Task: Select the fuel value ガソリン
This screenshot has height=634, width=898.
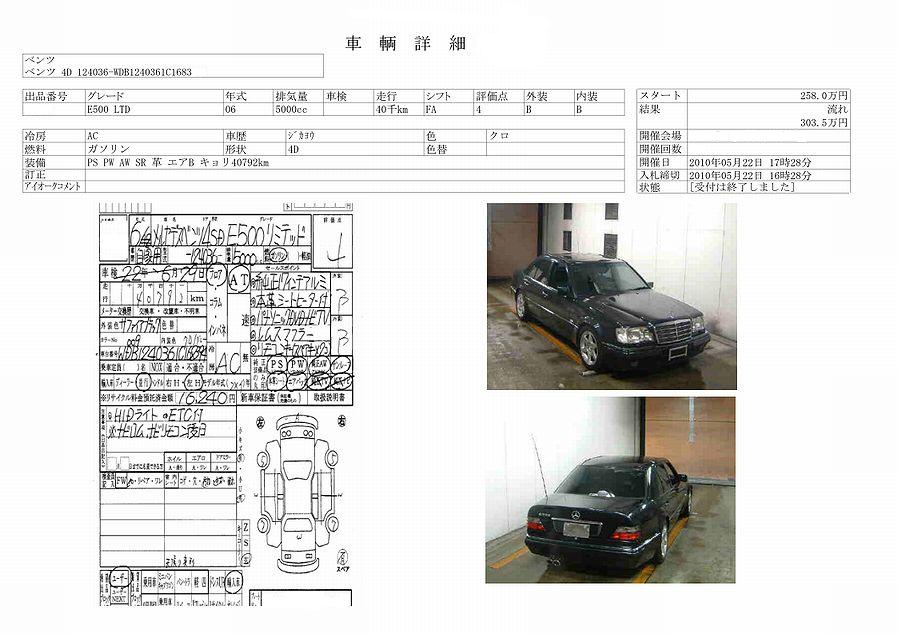Action: (x=109, y=149)
